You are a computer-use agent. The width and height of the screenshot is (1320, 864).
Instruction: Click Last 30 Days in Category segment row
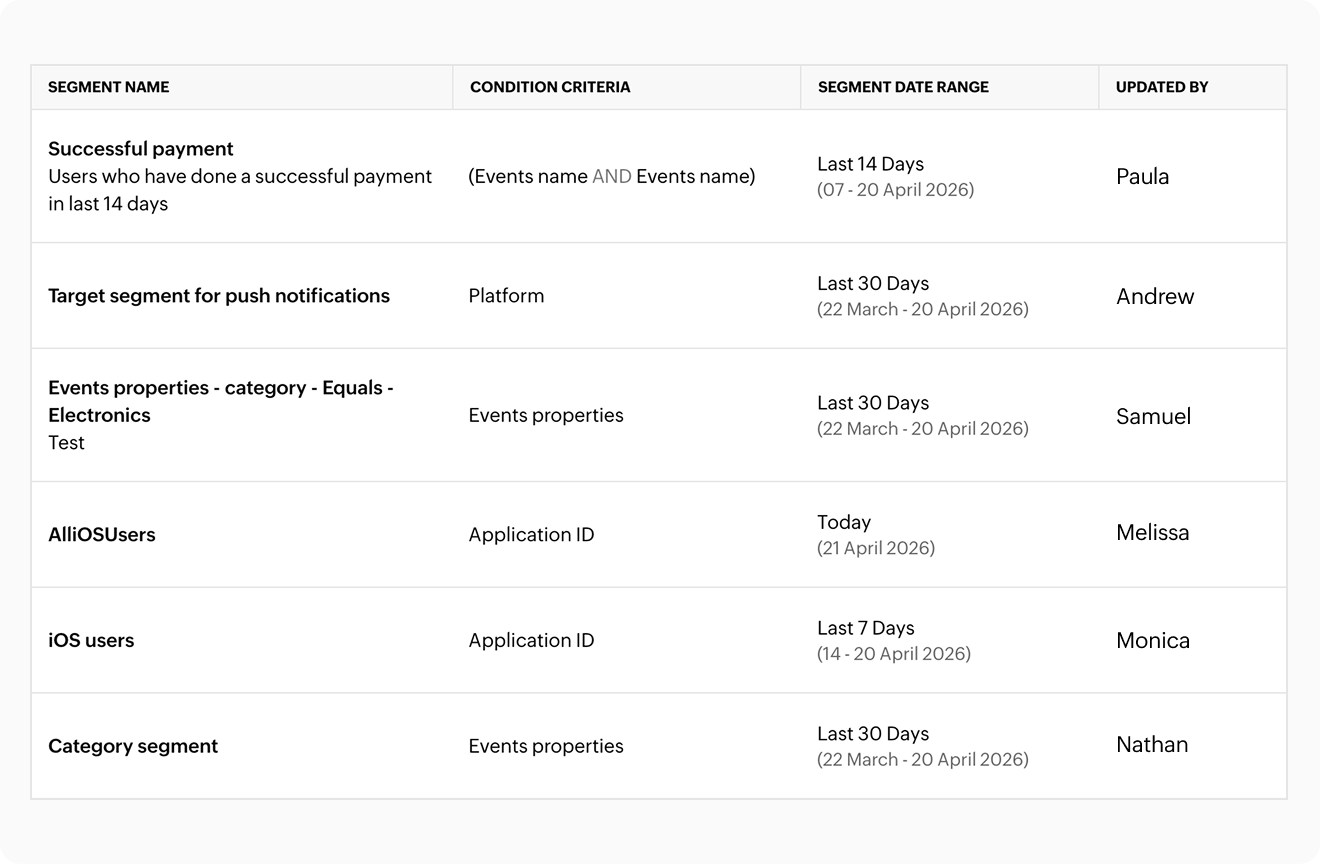point(873,734)
